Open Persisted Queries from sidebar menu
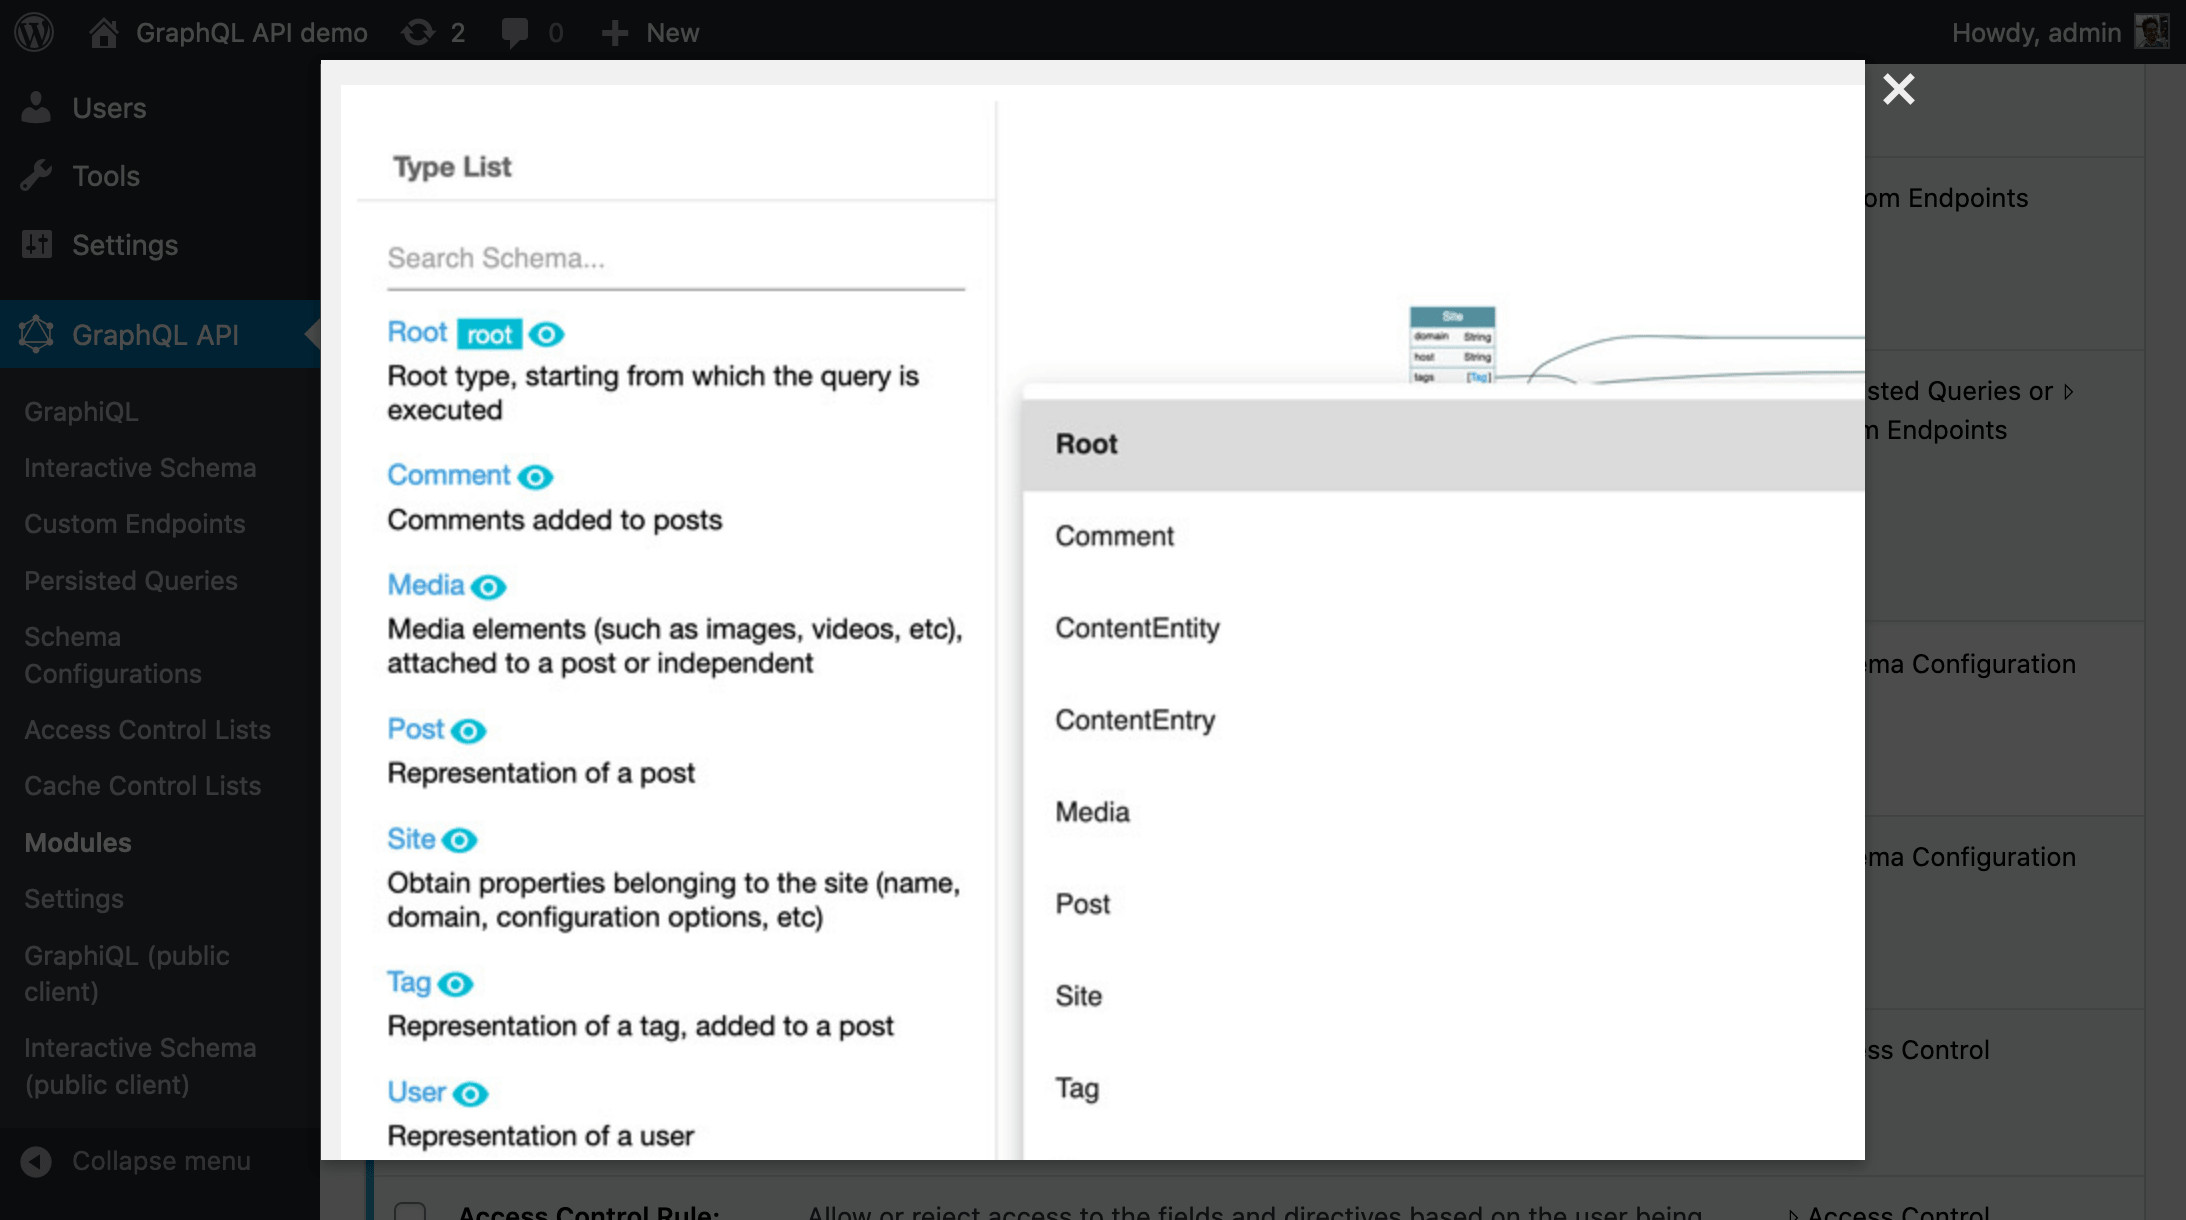Screen dimensions: 2186x1220 click(131, 579)
